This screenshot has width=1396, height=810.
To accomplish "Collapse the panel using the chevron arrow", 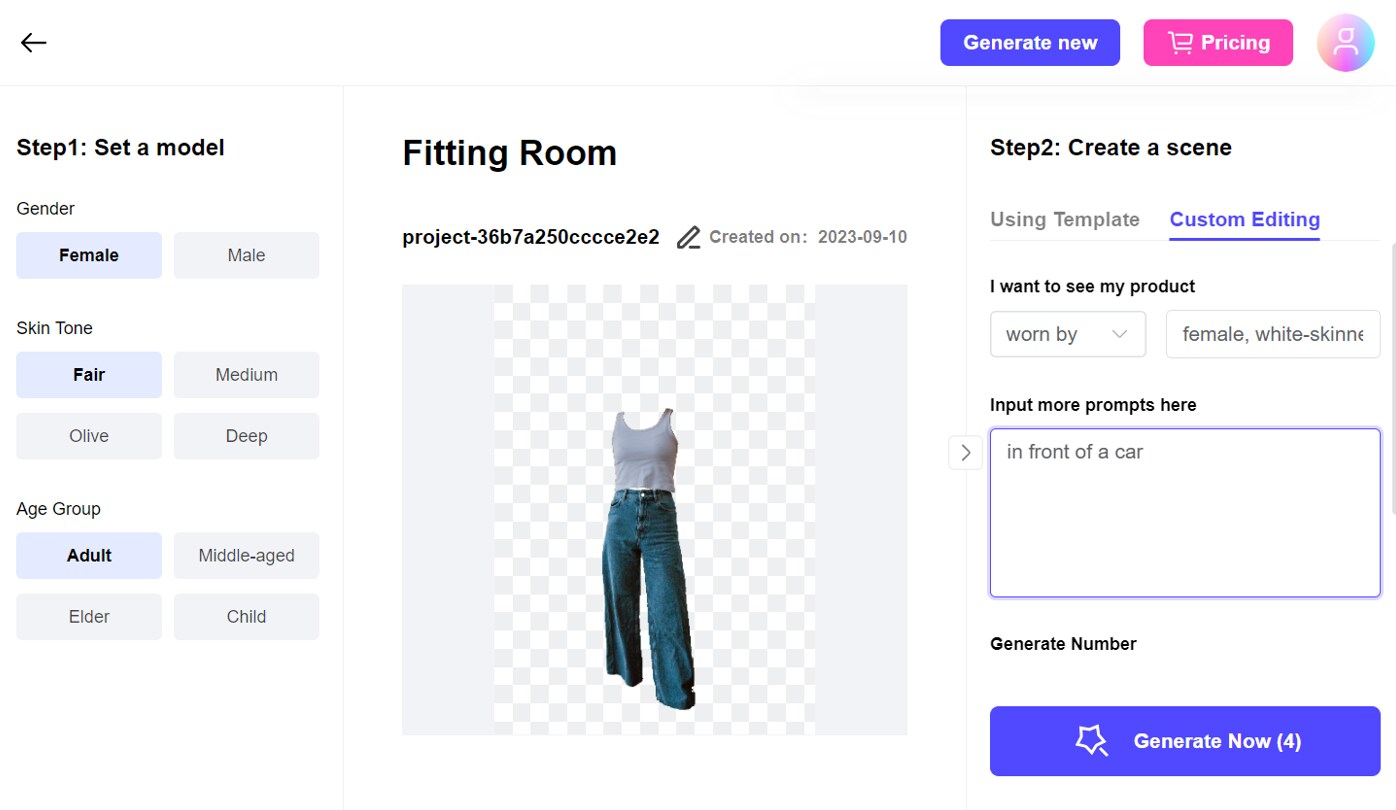I will click(965, 452).
